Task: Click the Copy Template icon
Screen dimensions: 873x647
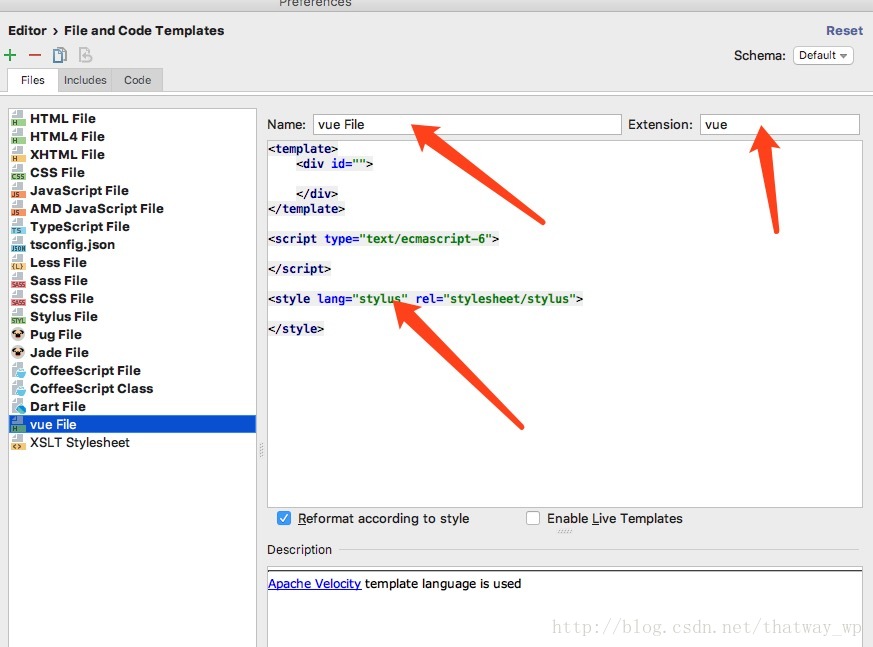Action: [60, 55]
